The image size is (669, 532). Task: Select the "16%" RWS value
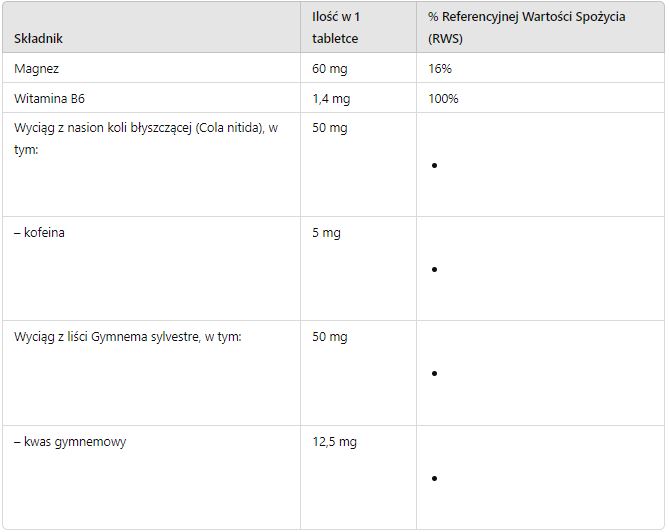pyautogui.click(x=440, y=69)
